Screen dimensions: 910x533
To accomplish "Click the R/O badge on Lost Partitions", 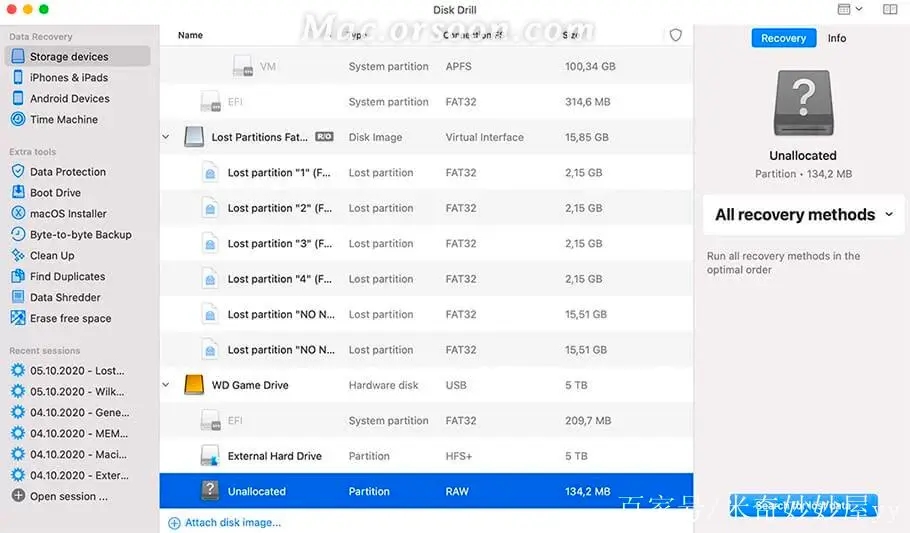I will pyautogui.click(x=324, y=136).
